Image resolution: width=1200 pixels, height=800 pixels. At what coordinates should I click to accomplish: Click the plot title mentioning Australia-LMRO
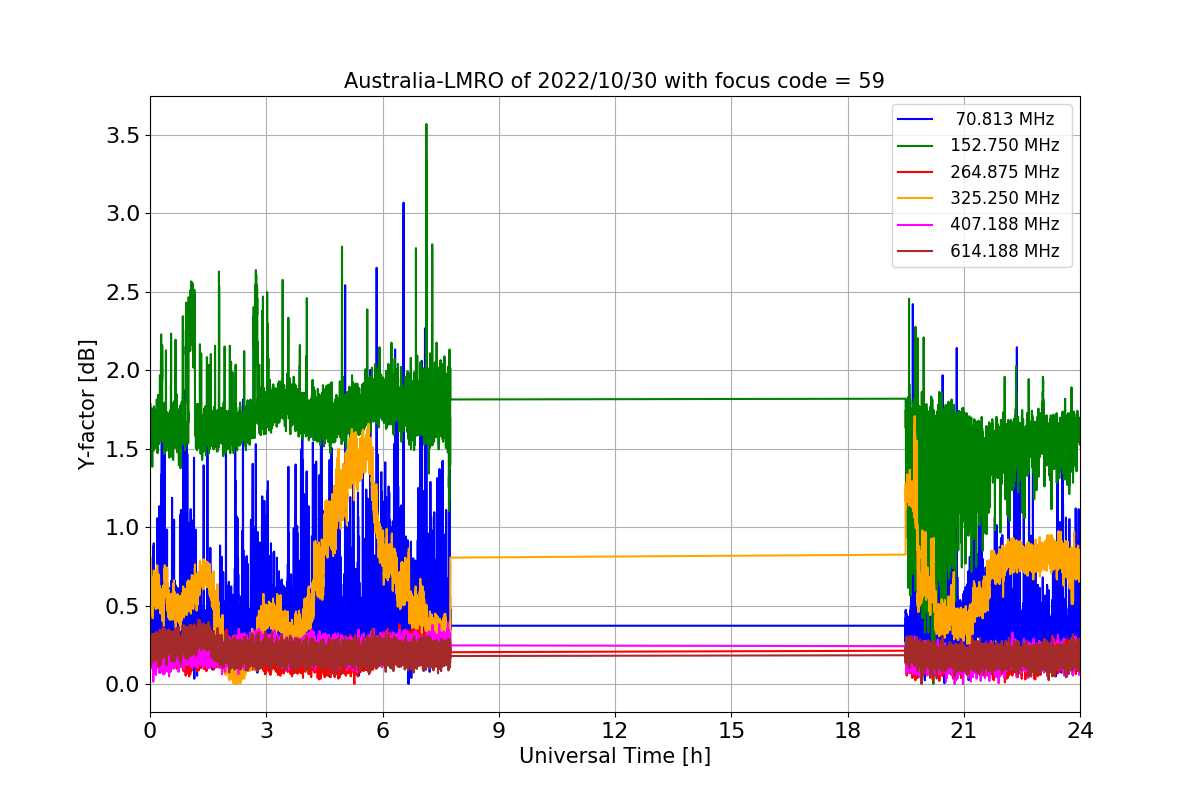614,81
